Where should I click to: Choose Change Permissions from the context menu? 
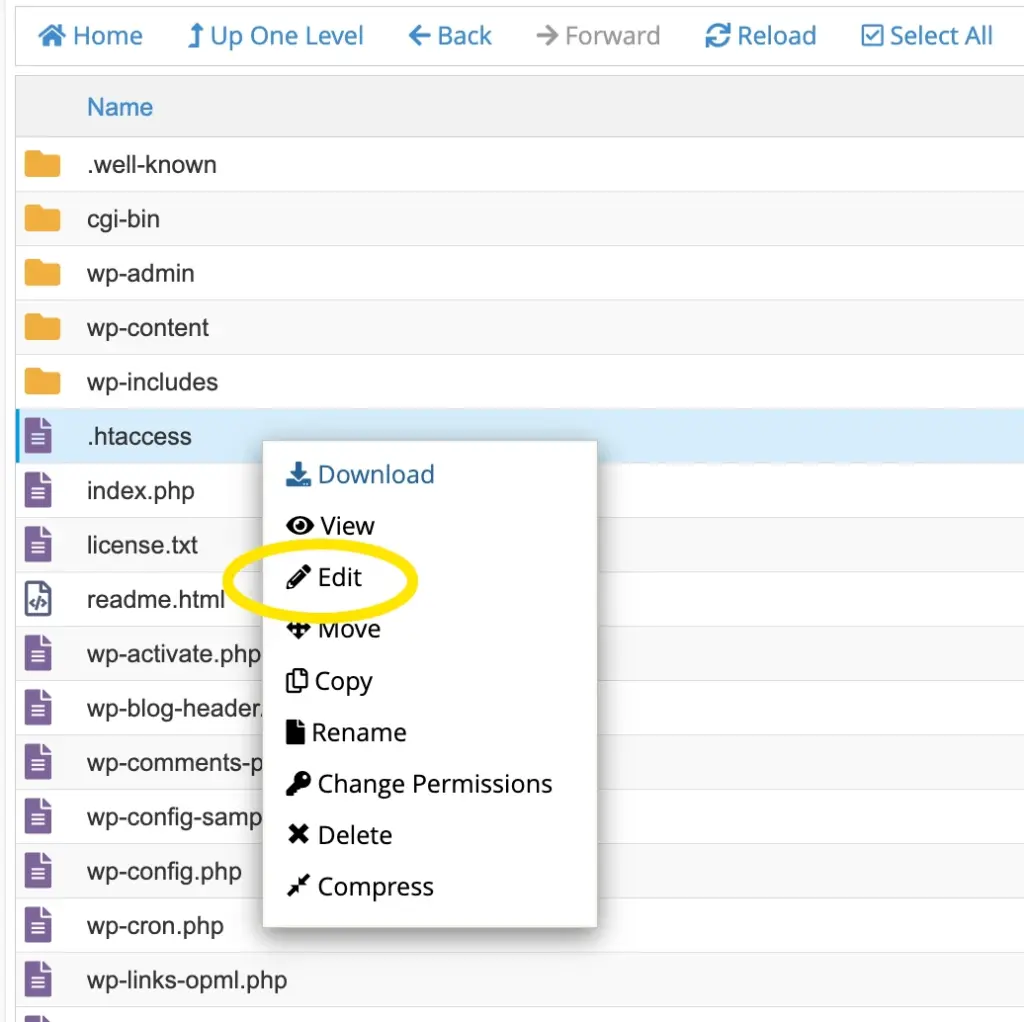(x=419, y=784)
